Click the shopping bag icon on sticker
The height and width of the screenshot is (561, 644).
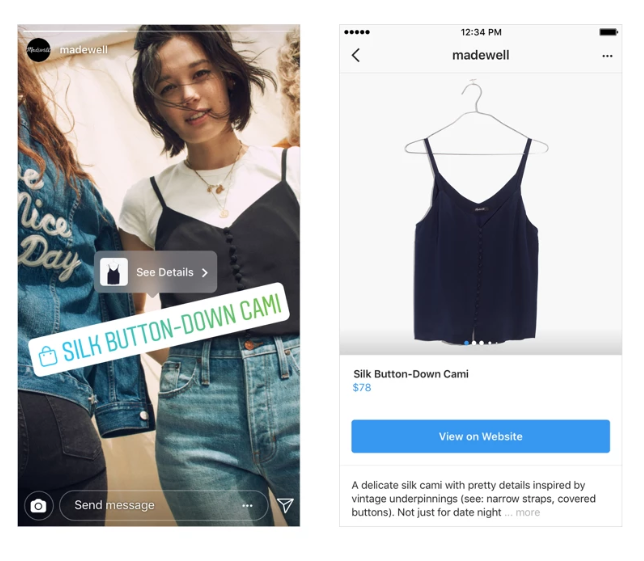point(48,356)
